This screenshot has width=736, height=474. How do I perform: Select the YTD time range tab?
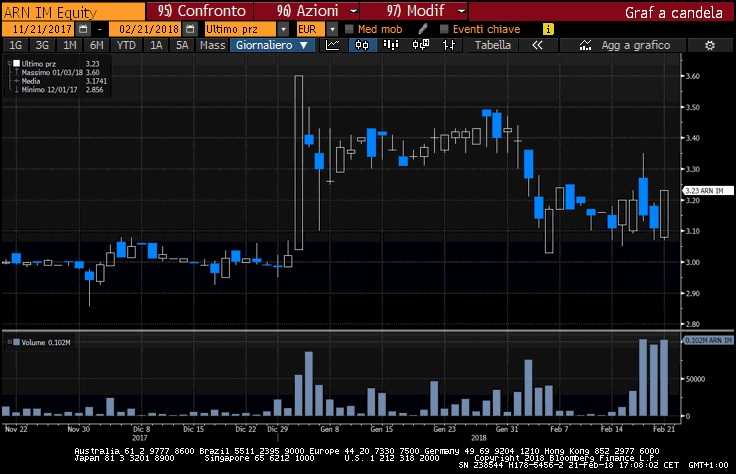(x=126, y=45)
